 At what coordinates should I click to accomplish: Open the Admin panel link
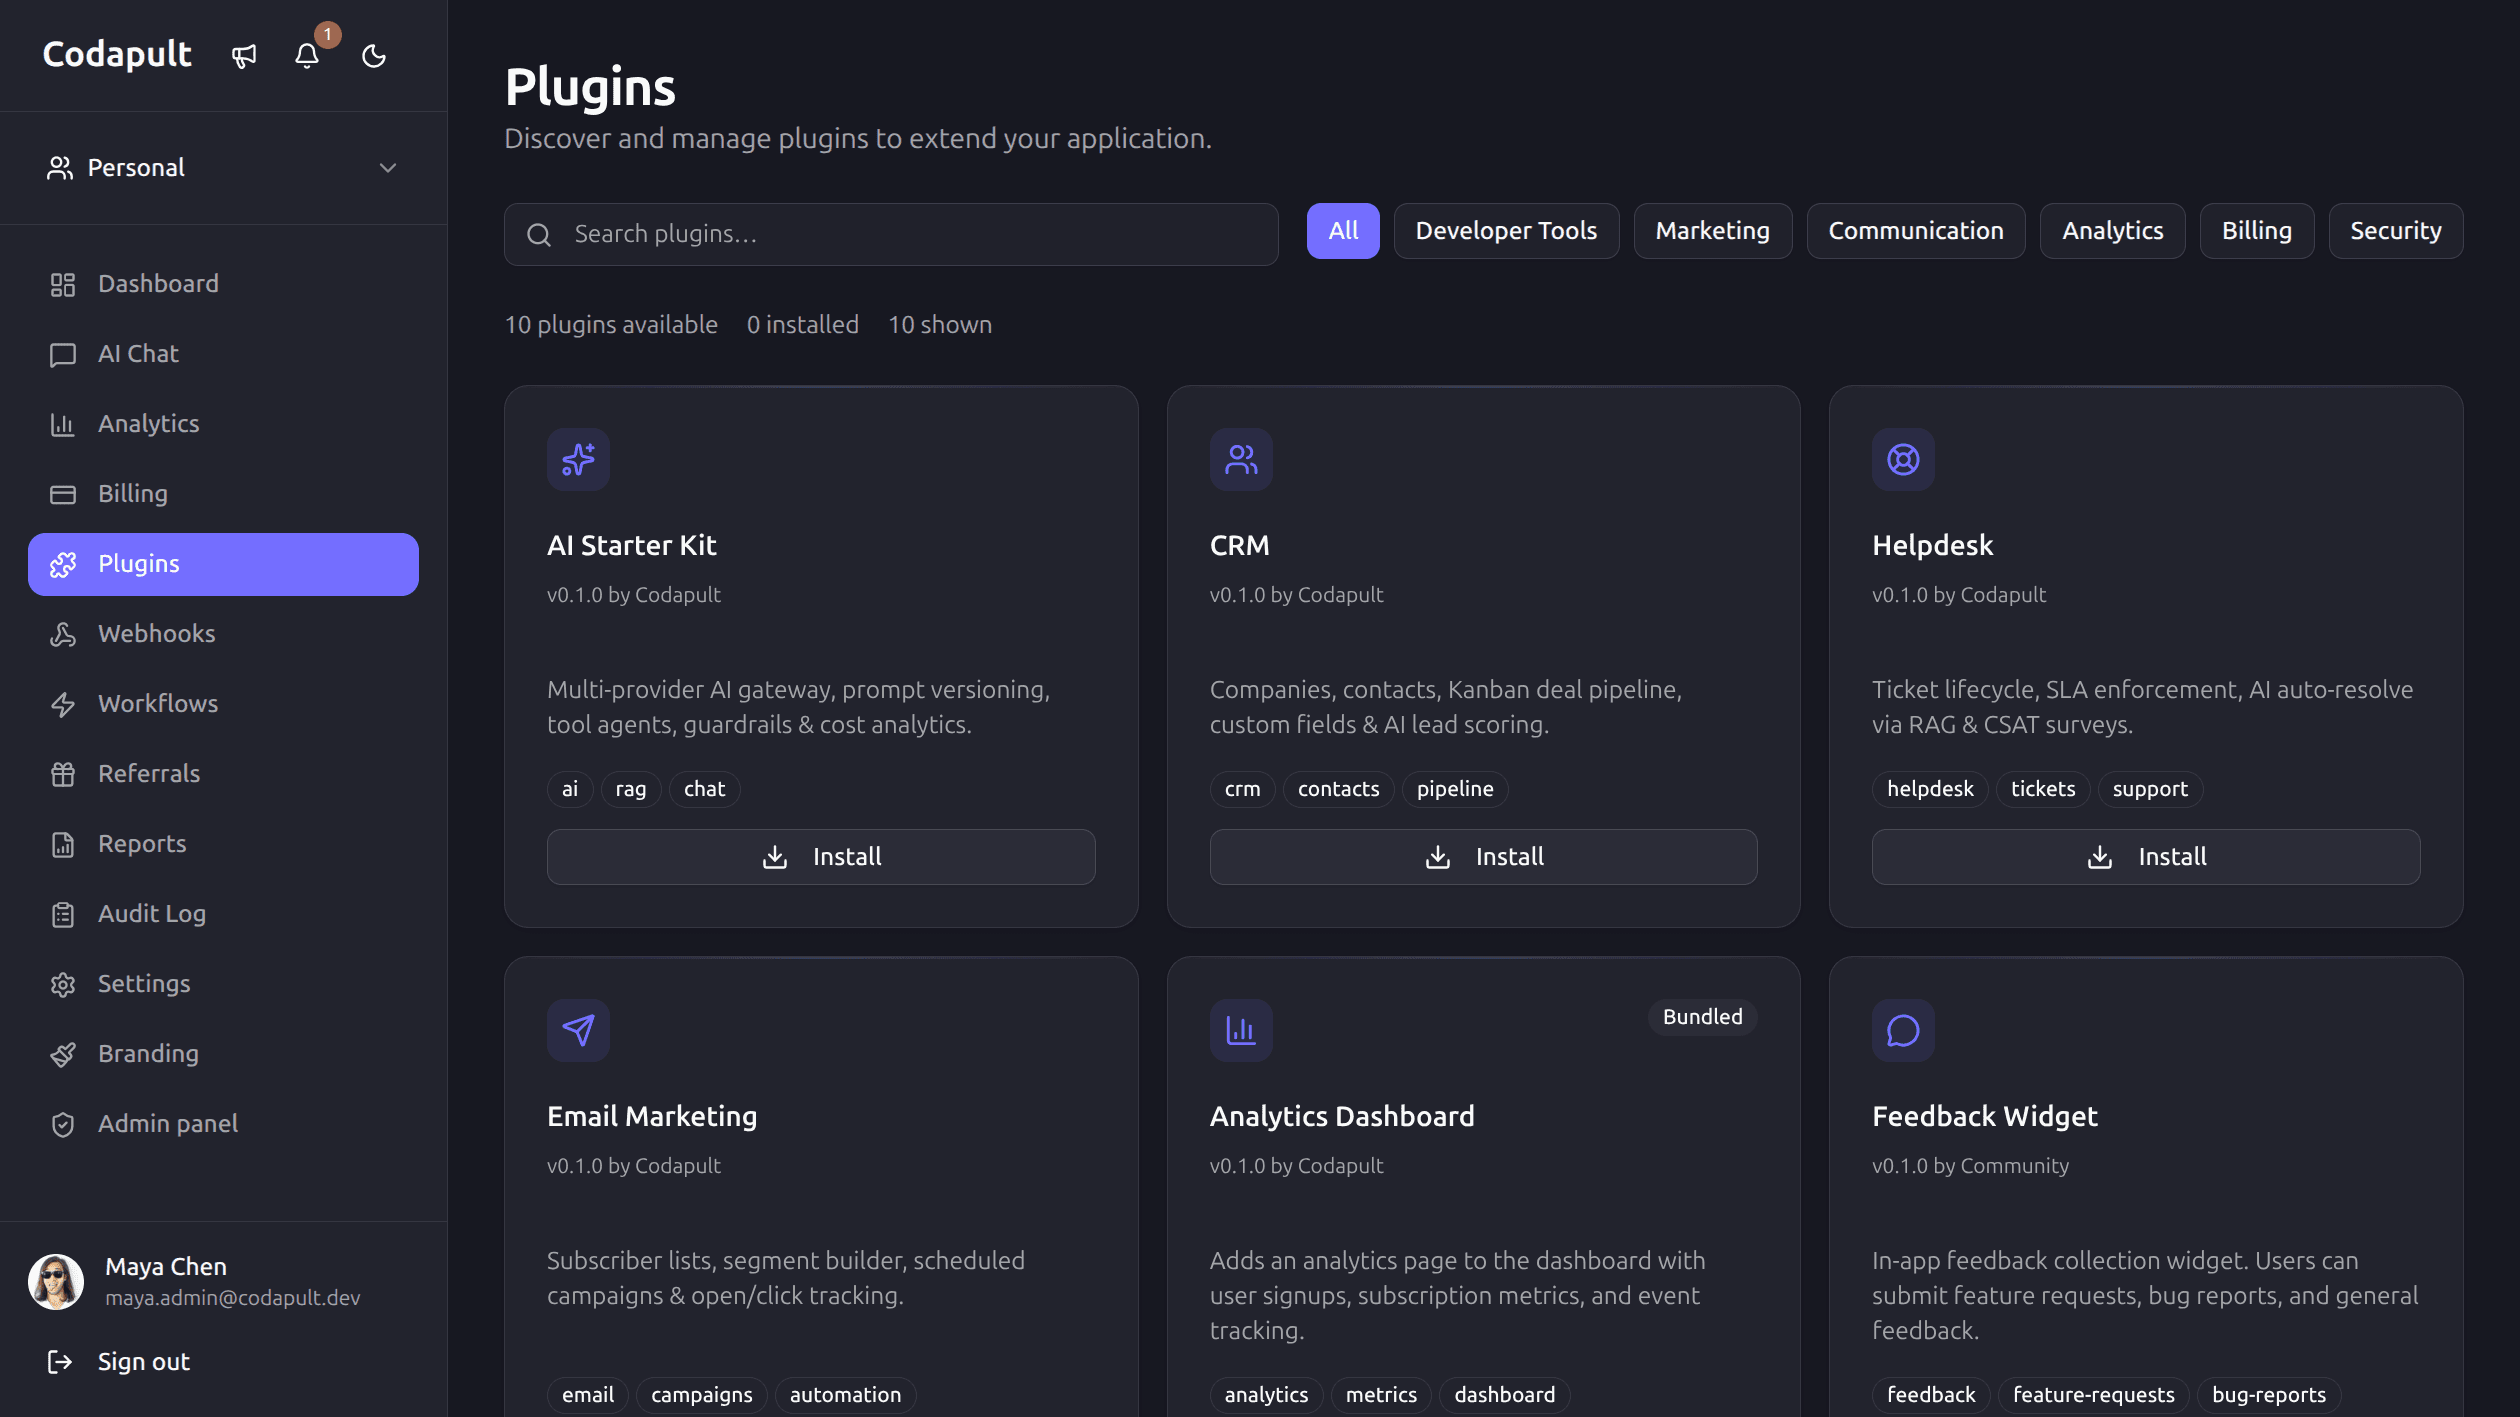[223, 1125]
